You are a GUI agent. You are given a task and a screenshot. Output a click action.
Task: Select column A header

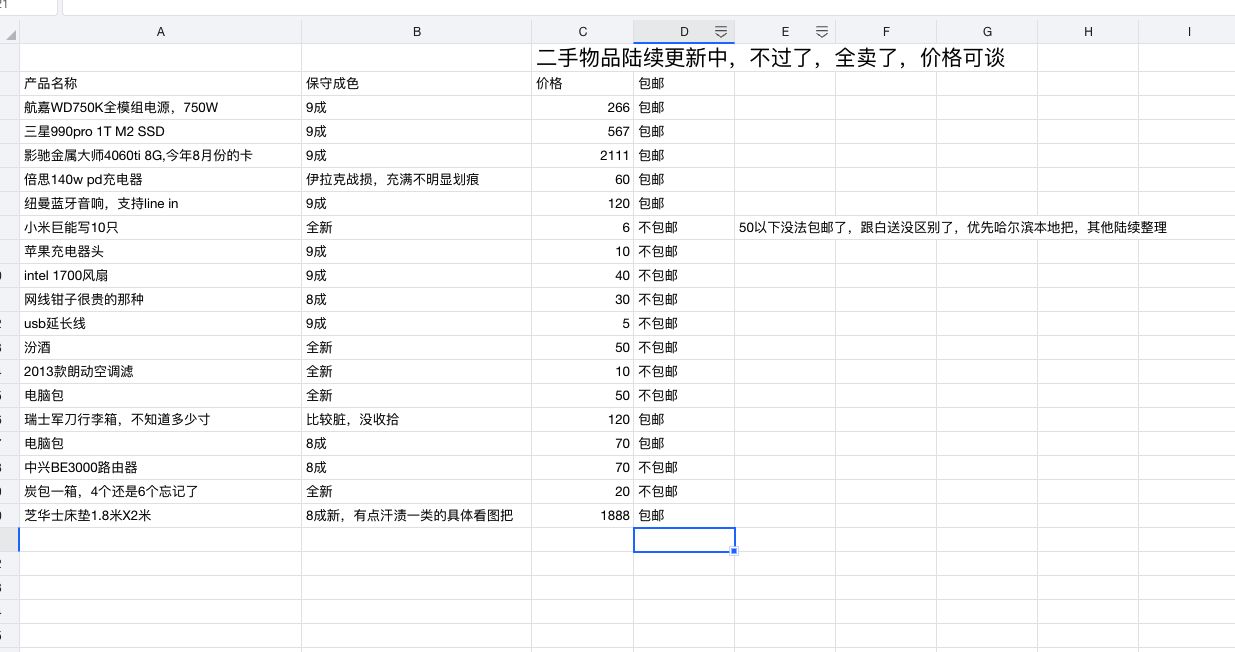[160, 31]
